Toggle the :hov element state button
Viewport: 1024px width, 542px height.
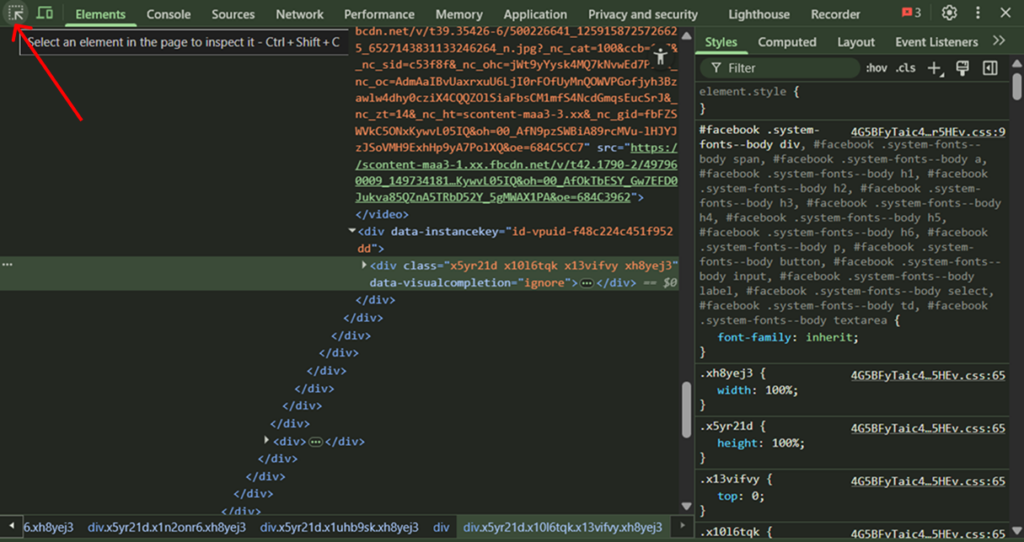point(876,68)
